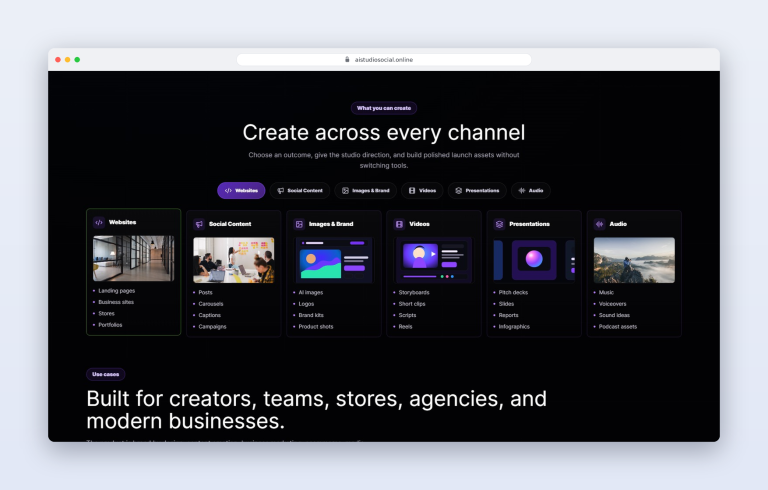
Task: Click the red close window button
Action: [58, 60]
